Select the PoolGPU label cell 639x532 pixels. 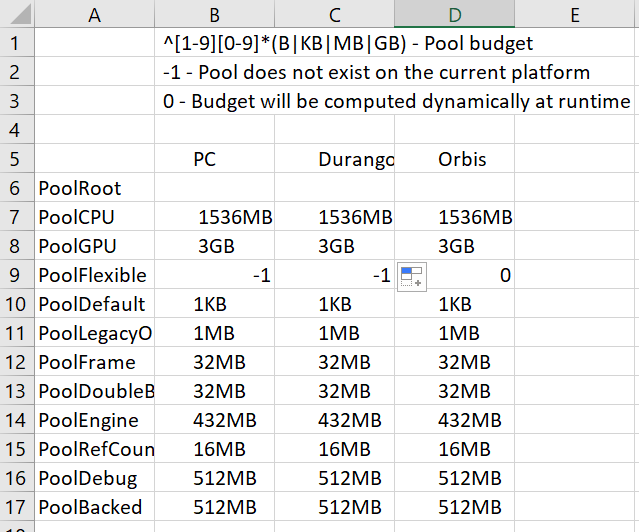pos(95,245)
